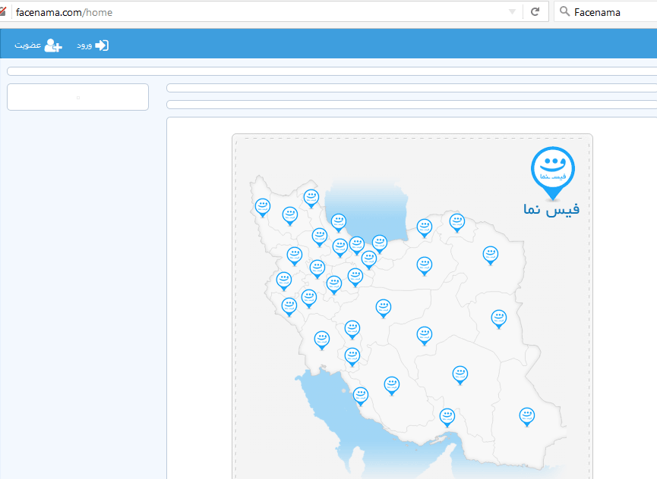Select the Ardabil map pin
Image resolution: width=657 pixels, height=479 pixels.
[311, 199]
